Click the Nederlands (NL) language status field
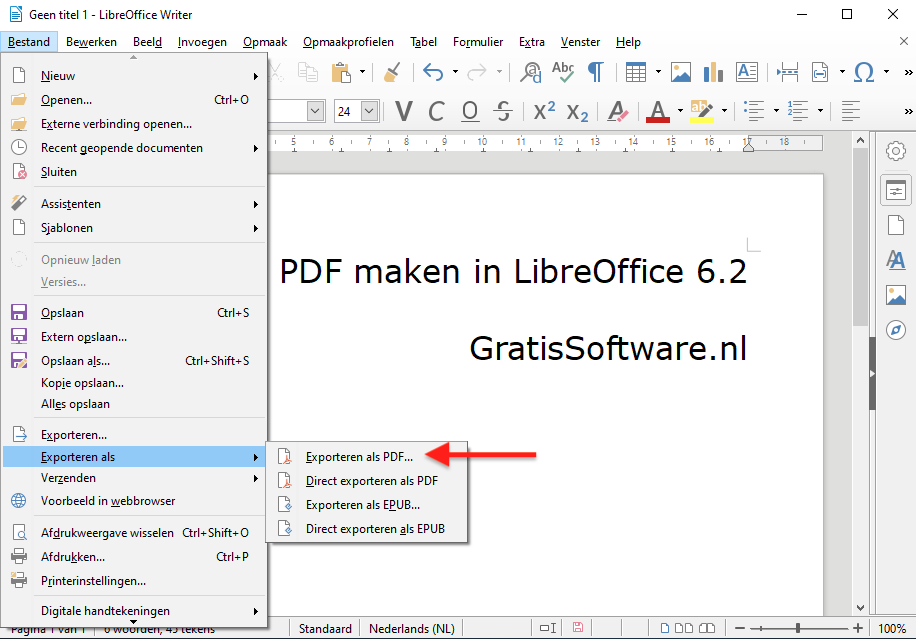916x639 pixels. [x=411, y=629]
